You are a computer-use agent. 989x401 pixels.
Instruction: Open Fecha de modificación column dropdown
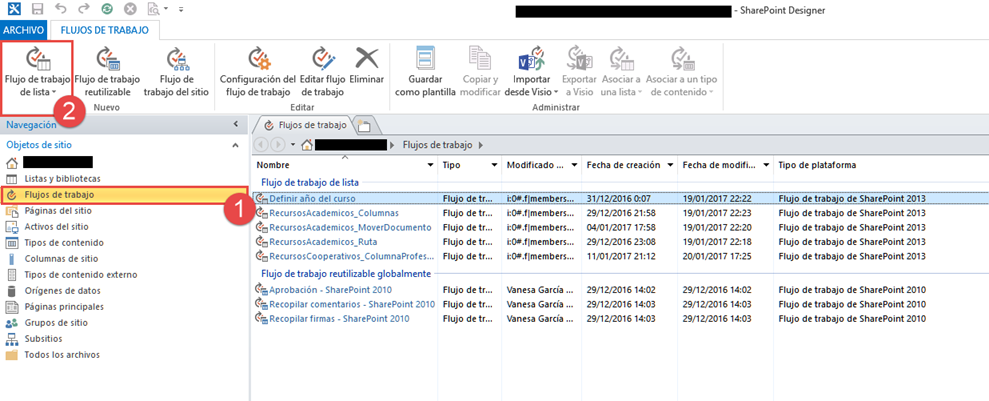point(766,165)
